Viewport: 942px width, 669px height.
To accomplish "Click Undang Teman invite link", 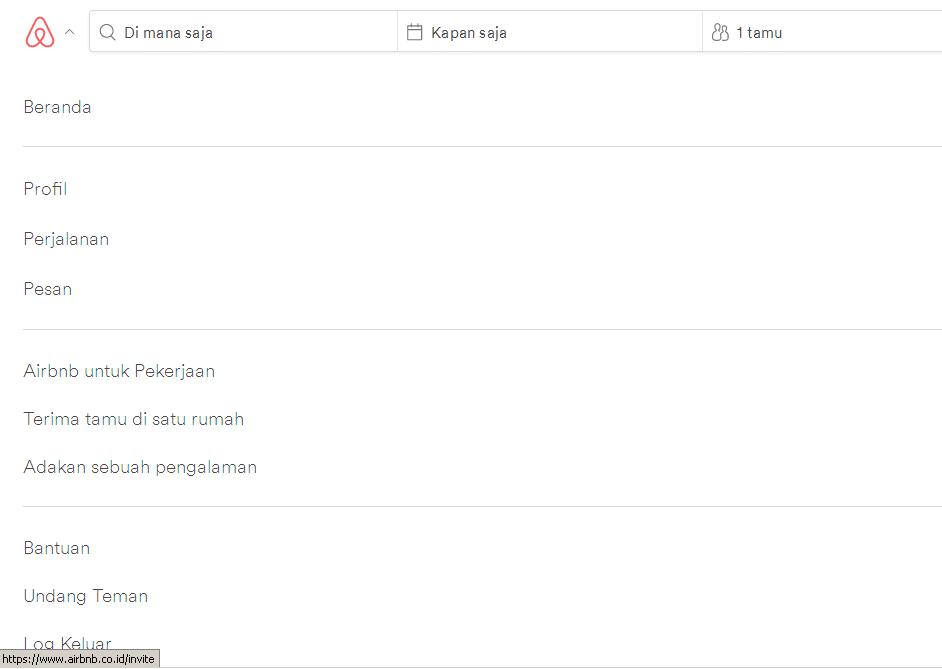I will coord(85,596).
